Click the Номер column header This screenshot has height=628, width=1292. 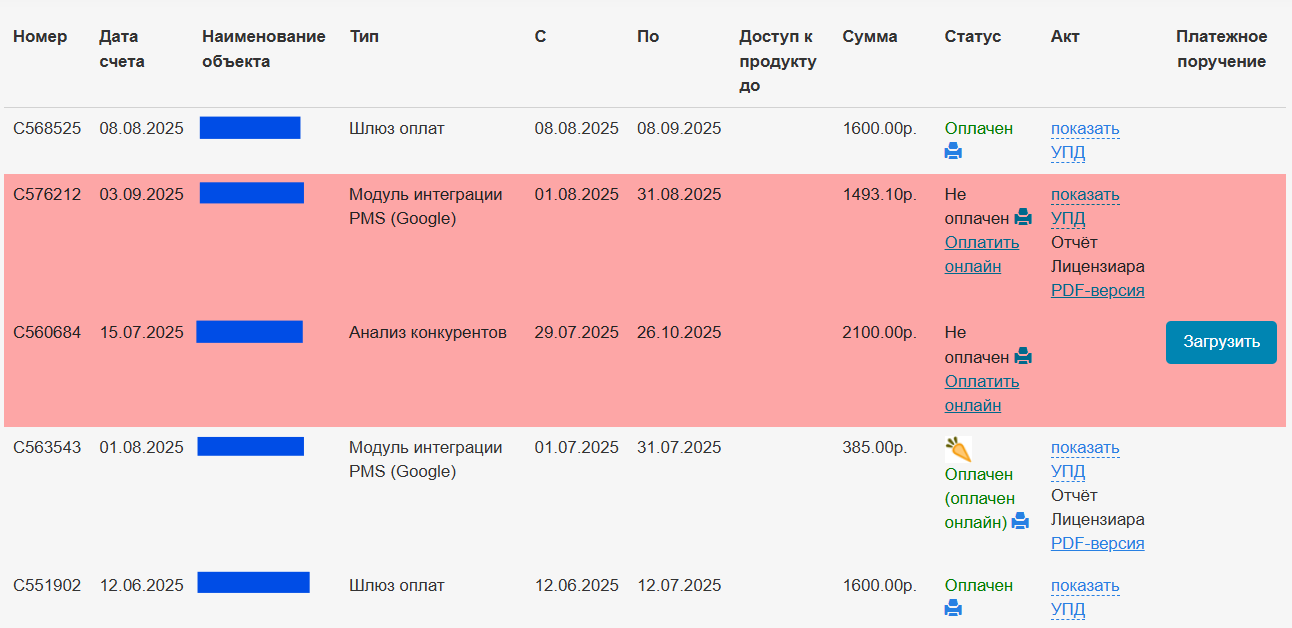coord(40,37)
